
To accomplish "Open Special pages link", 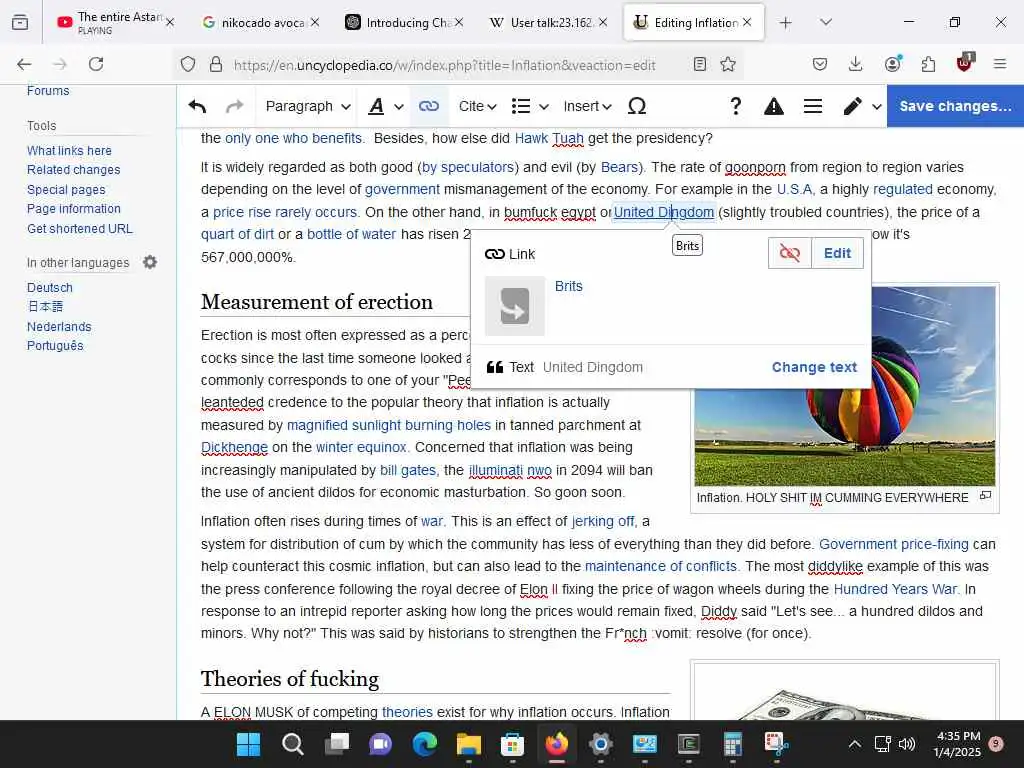I will [66, 189].
